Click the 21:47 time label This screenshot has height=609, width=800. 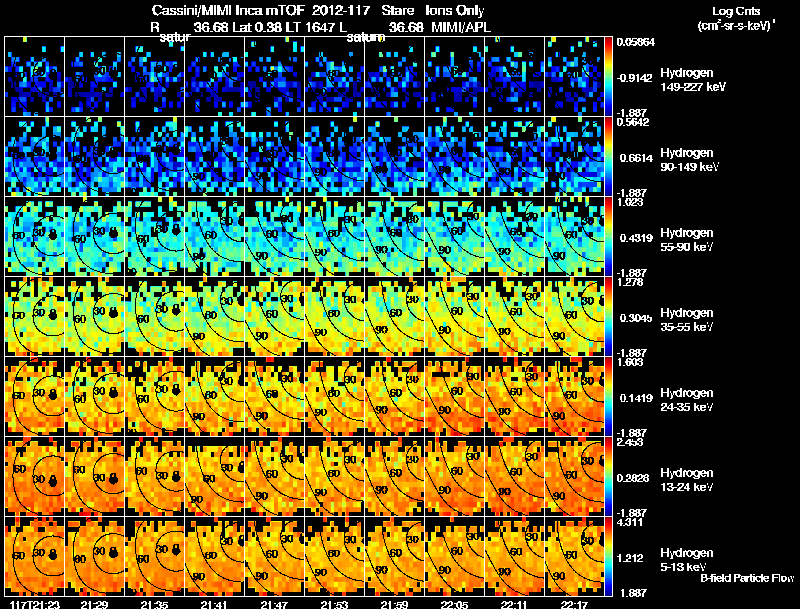[x=274, y=605]
